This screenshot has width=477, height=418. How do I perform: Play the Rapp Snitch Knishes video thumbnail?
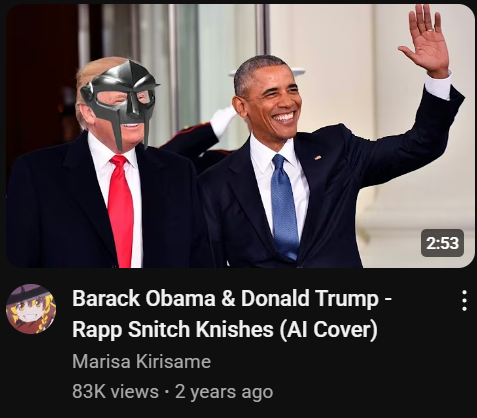click(x=240, y=136)
